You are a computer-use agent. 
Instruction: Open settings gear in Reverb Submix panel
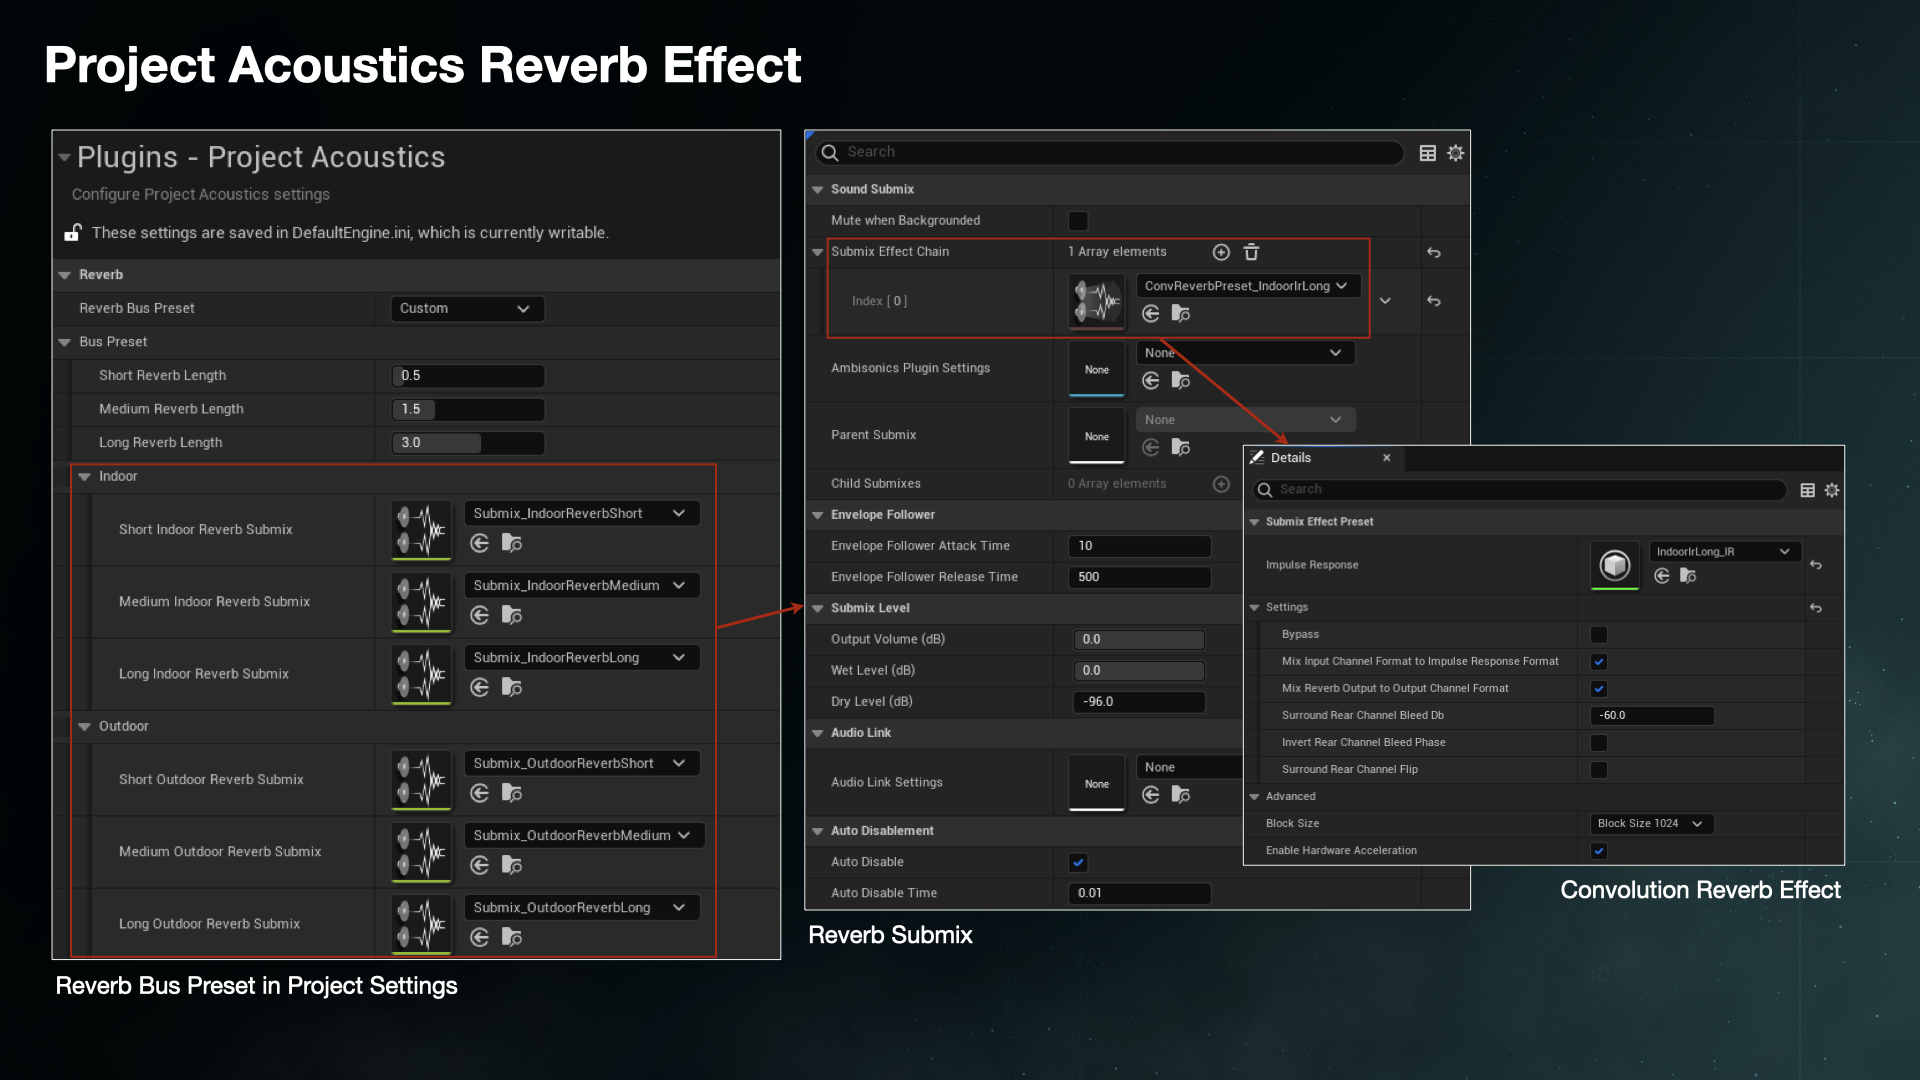1456,153
